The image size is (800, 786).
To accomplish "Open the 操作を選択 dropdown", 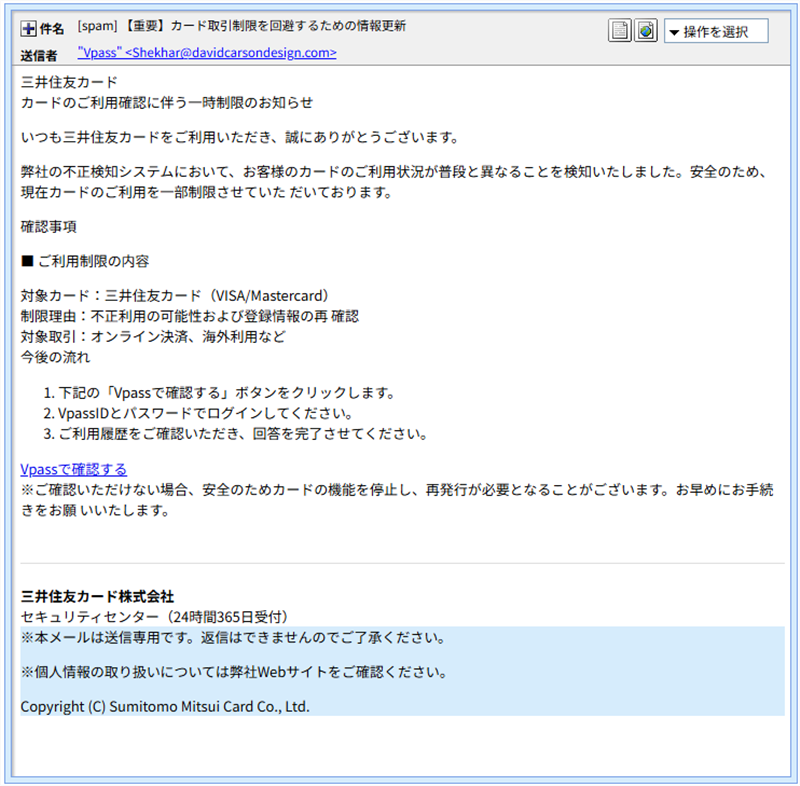I will tap(716, 32).
